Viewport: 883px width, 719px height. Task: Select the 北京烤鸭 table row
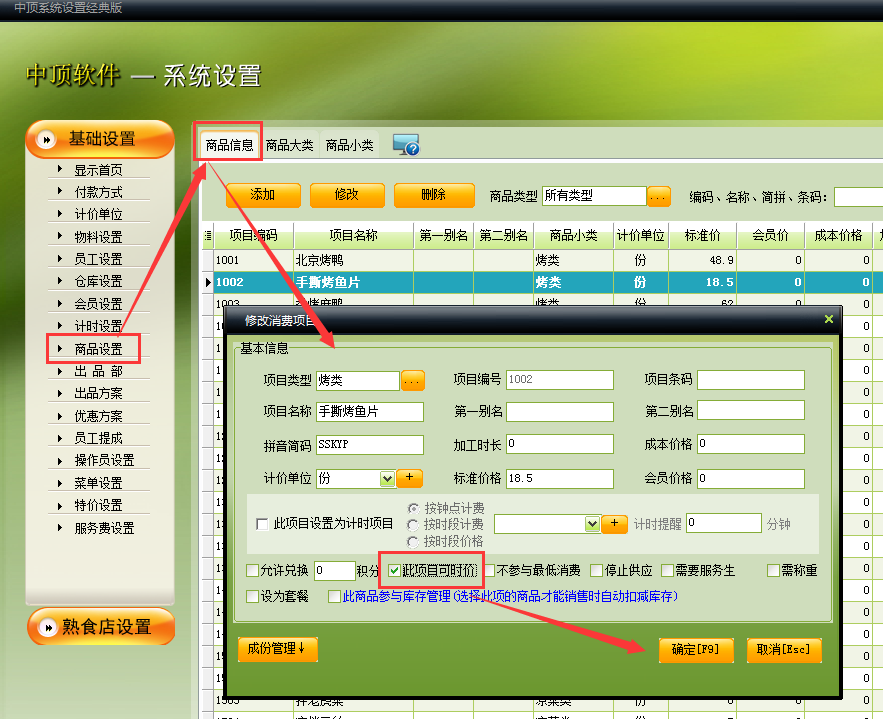[543, 260]
